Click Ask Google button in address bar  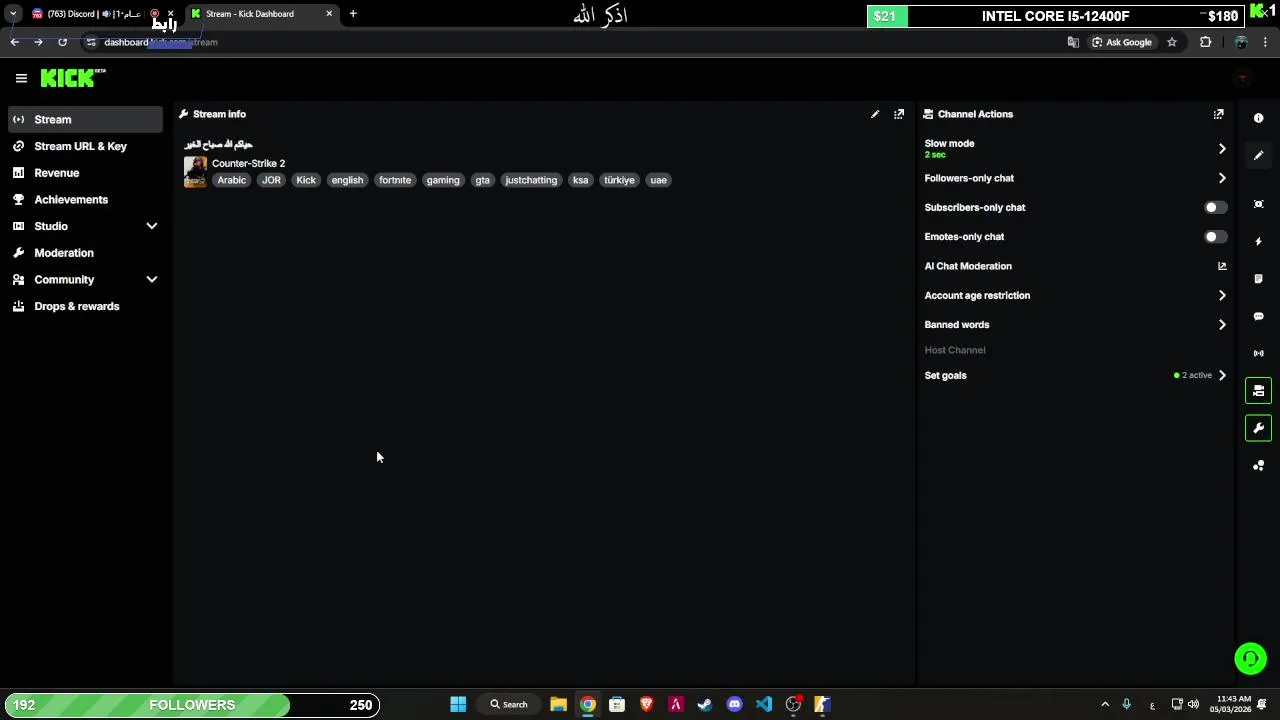[1122, 42]
